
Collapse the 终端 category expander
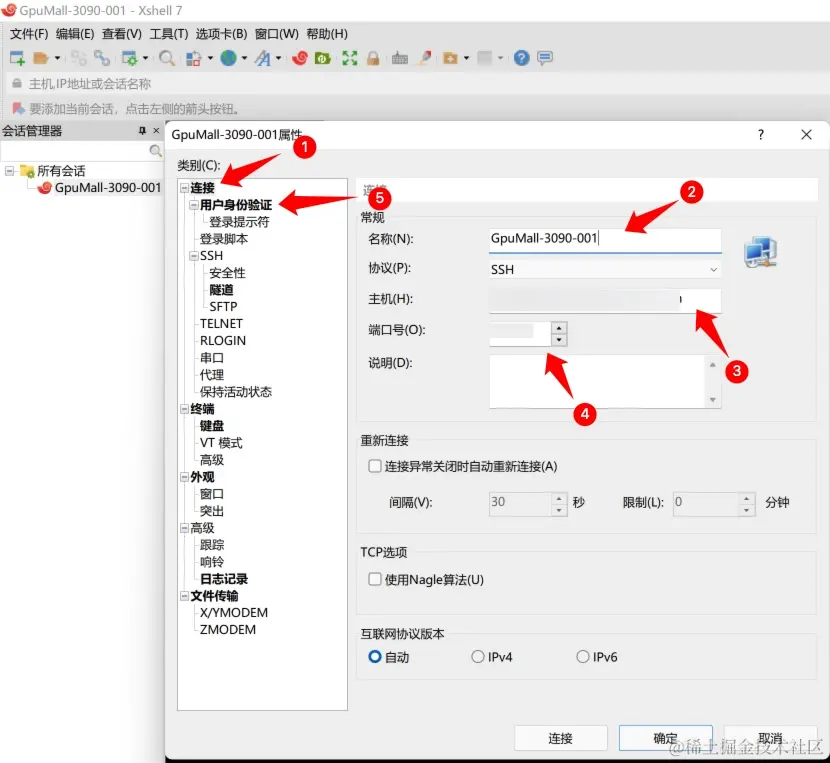click(184, 409)
